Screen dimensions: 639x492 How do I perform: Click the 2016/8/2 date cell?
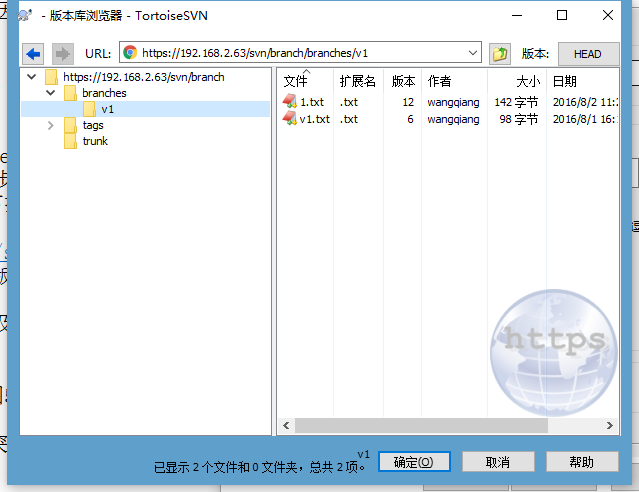pyautogui.click(x=585, y=102)
